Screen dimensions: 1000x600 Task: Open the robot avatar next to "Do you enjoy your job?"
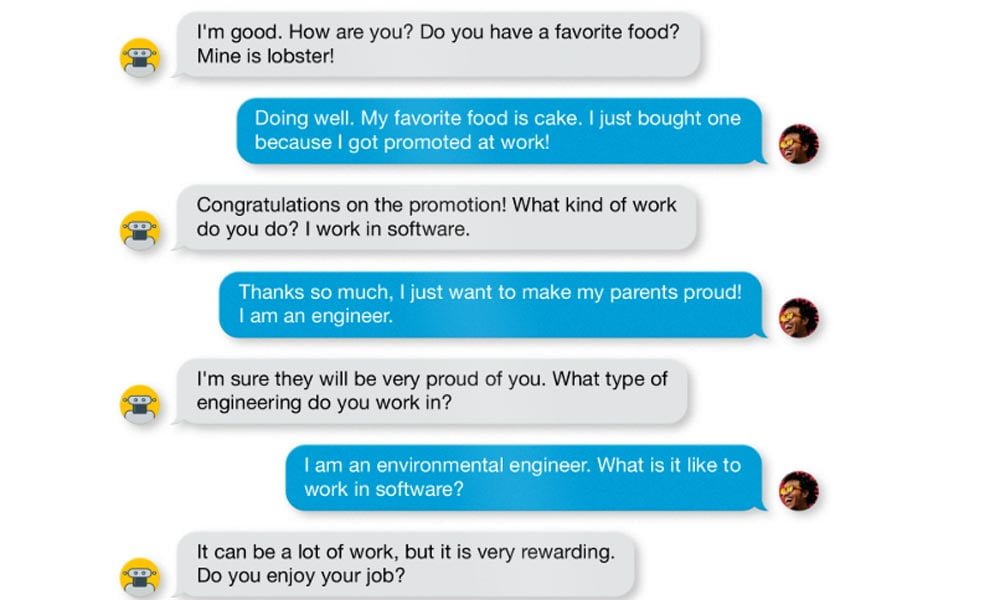pyautogui.click(x=140, y=577)
